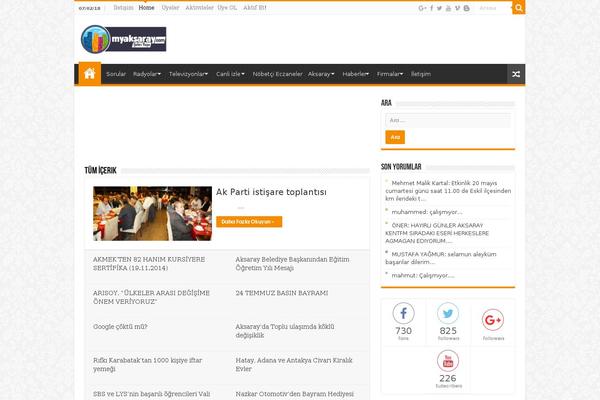
Task: Expand the Radyolar dropdown menu
Action: 147,74
